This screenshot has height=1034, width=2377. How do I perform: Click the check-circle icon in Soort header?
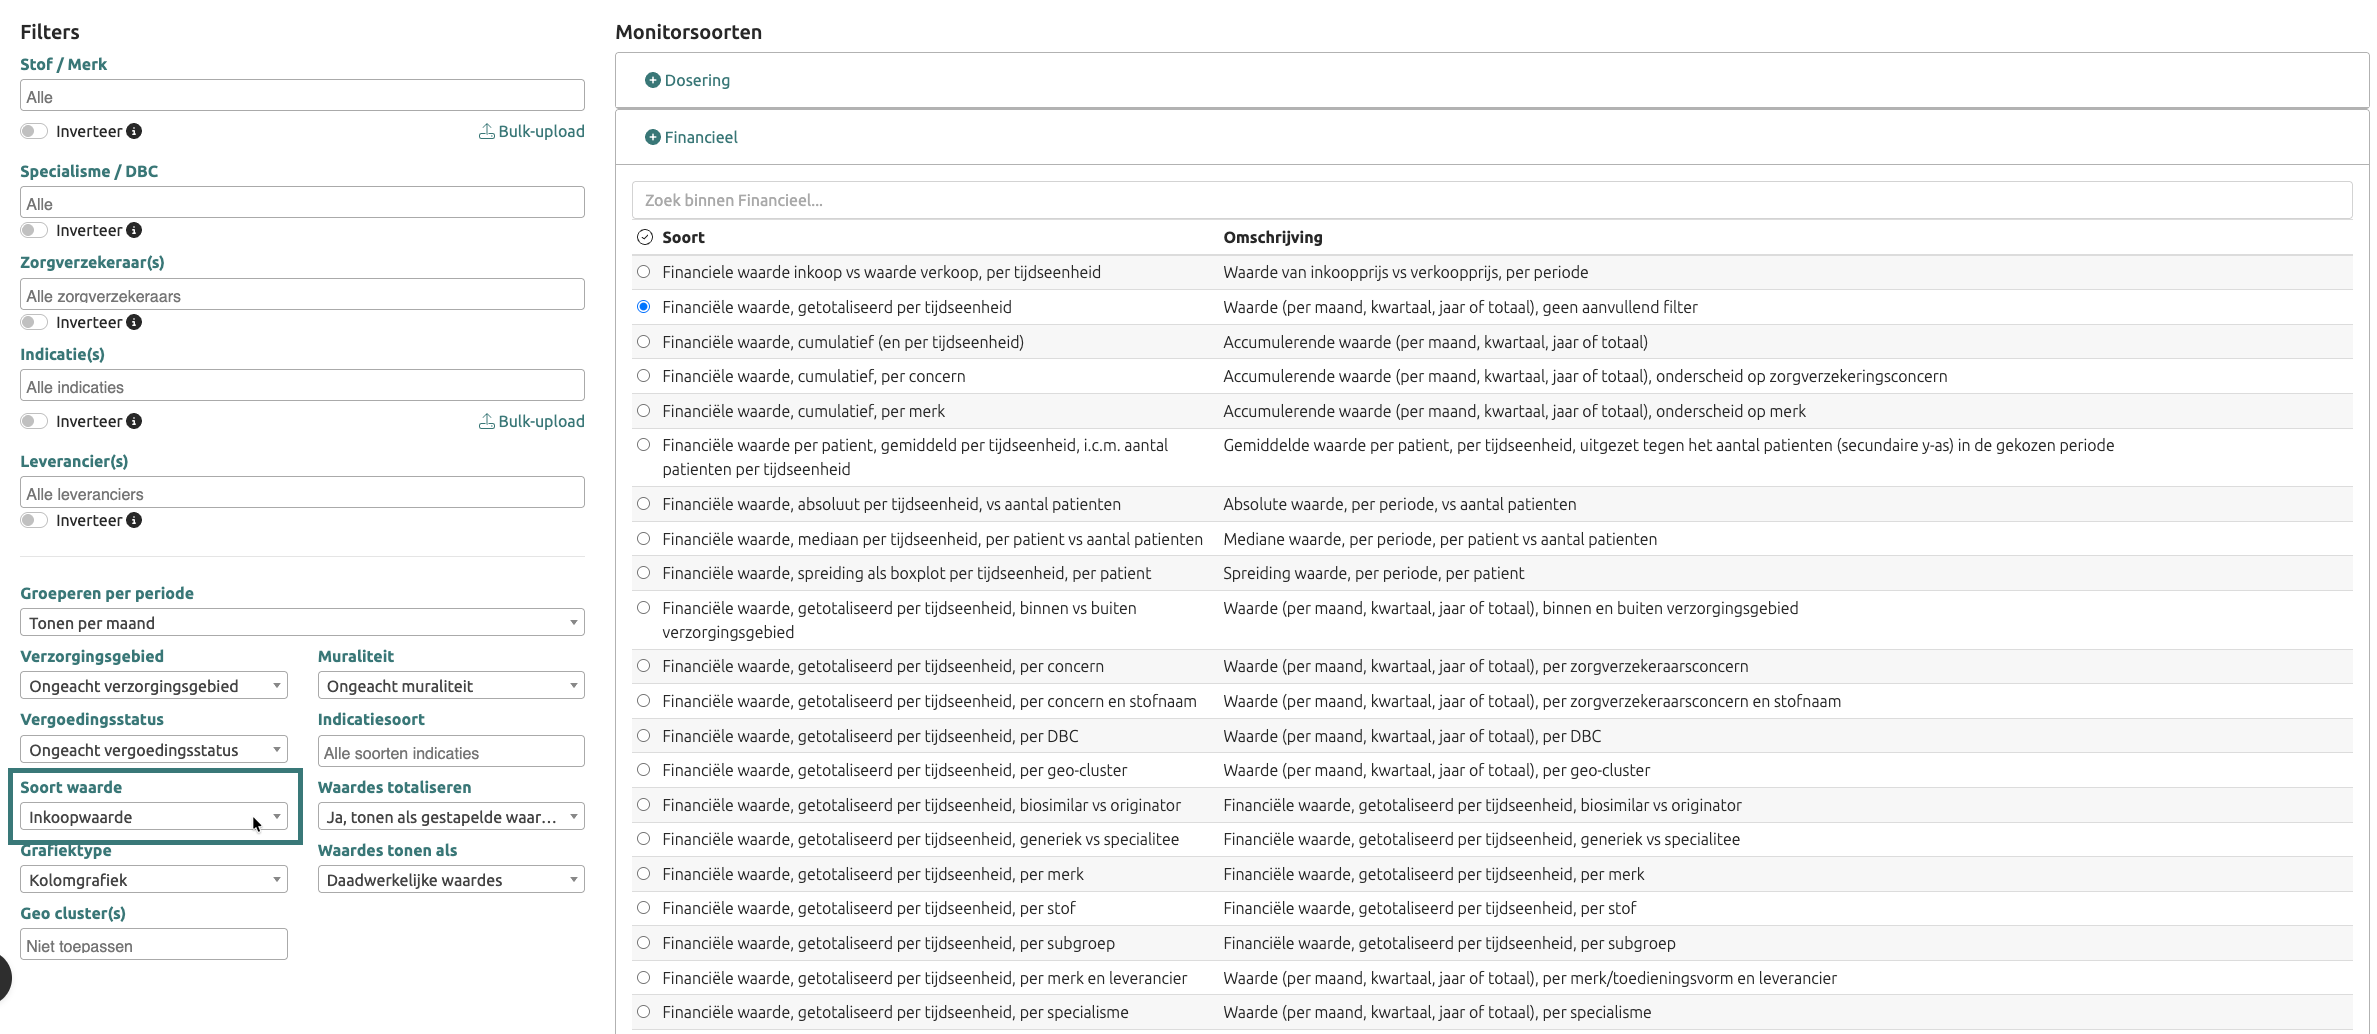(x=645, y=237)
